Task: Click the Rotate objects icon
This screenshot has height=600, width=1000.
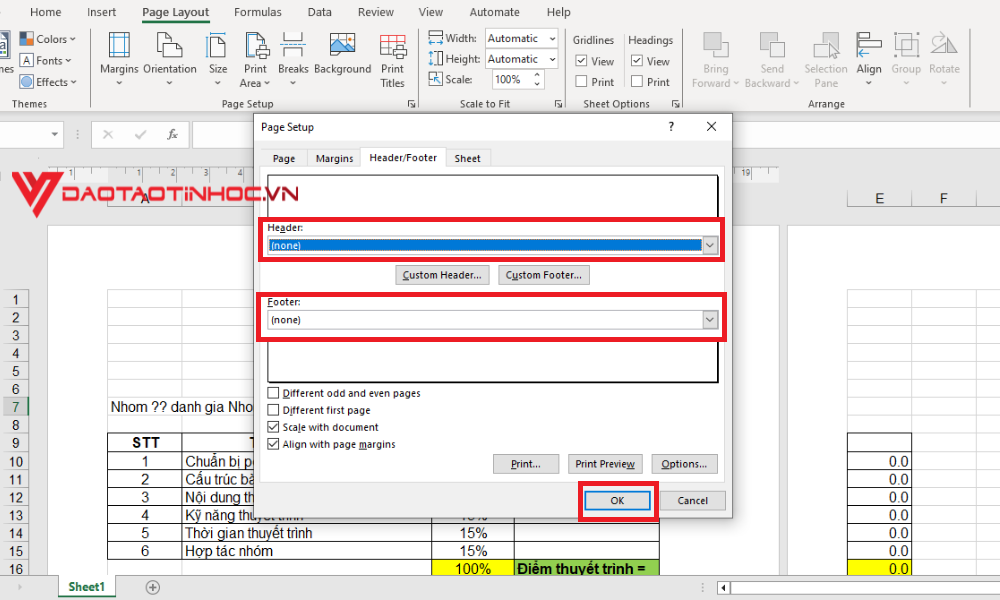Action: pyautogui.click(x=944, y=46)
